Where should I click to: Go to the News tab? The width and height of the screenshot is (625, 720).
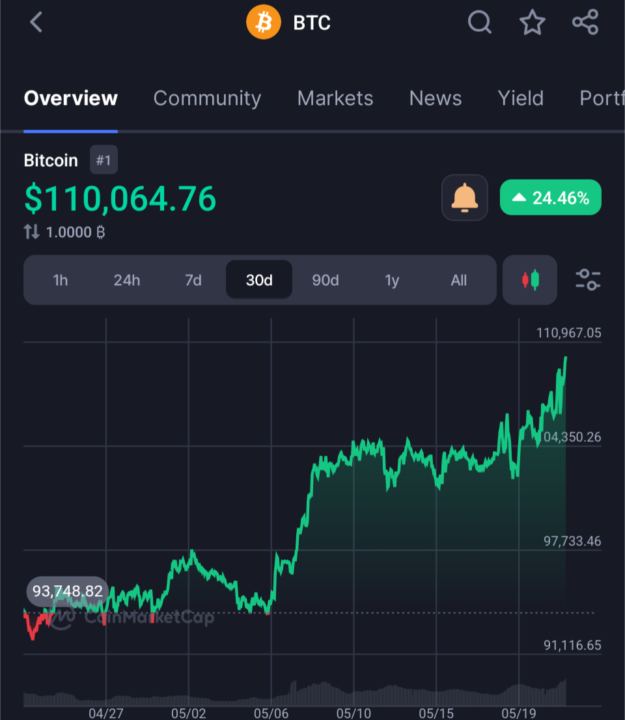[x=435, y=98]
